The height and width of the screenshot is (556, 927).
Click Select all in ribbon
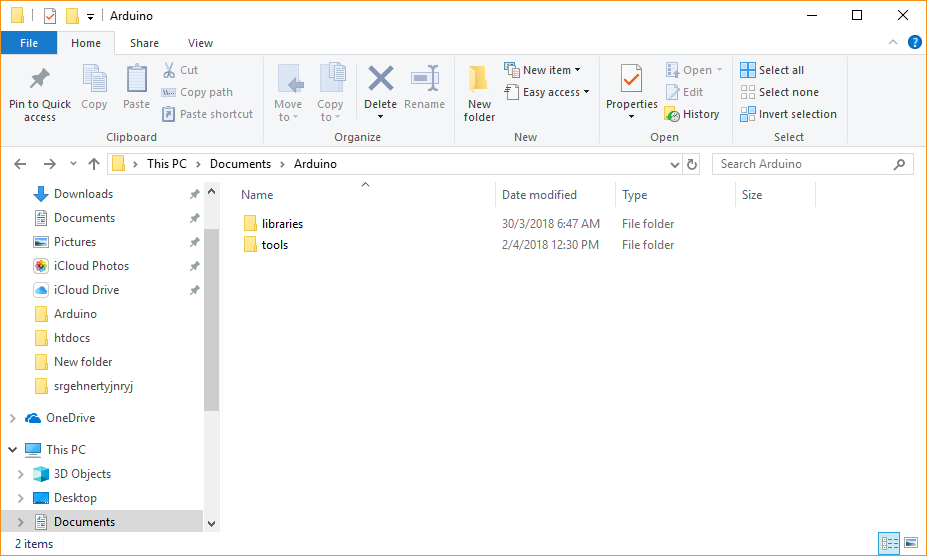(772, 70)
